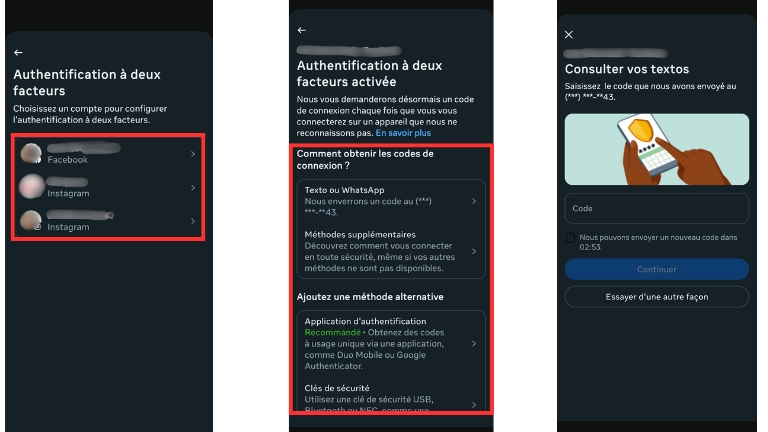
Task: Go back from the account selection screen
Action: click(18, 52)
